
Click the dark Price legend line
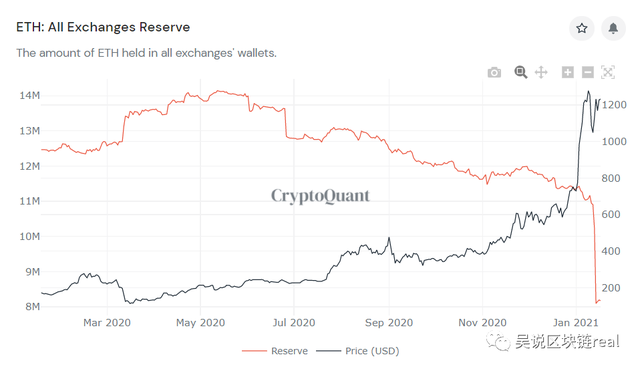click(329, 351)
